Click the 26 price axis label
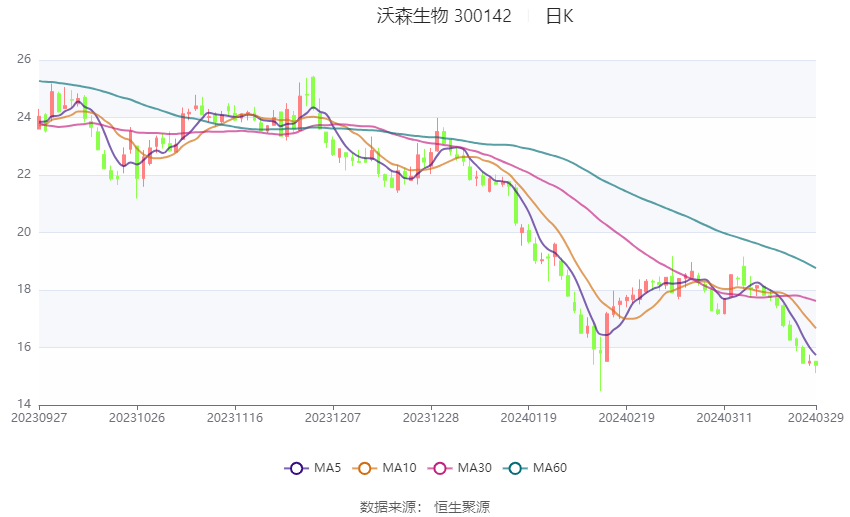This screenshot has height=517, width=850. (24, 59)
